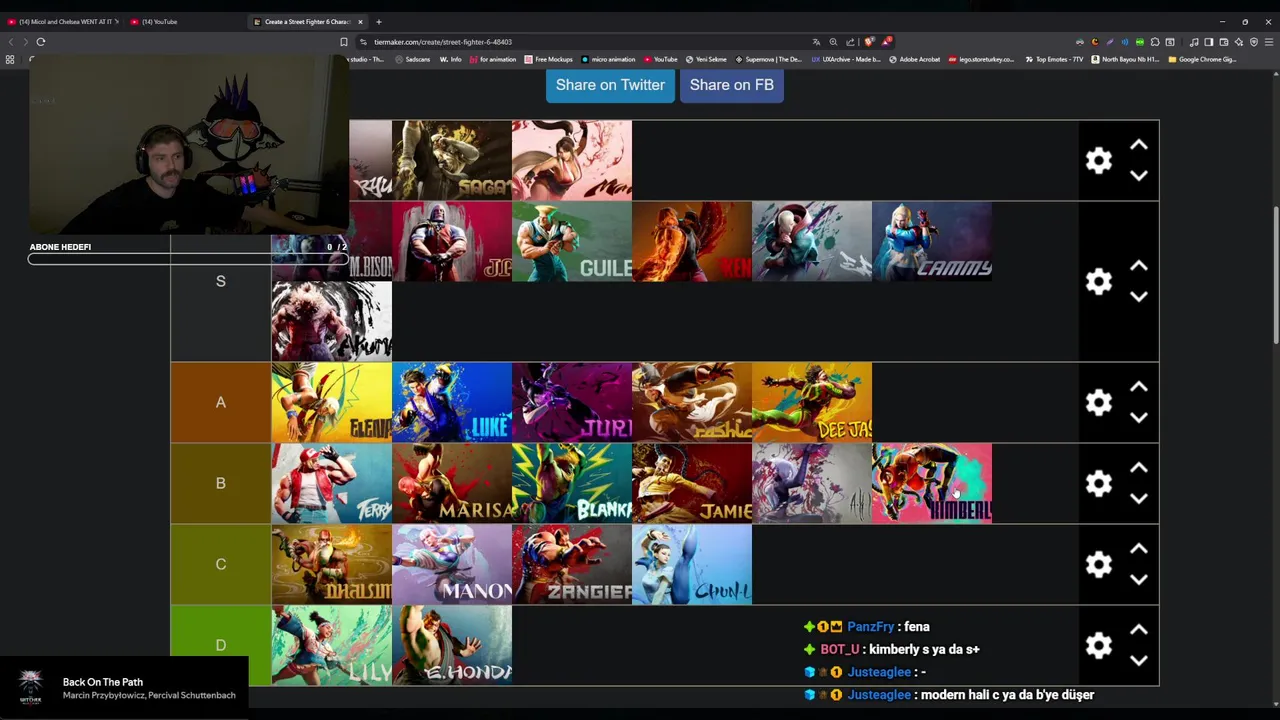Reload the current page

point(41,42)
